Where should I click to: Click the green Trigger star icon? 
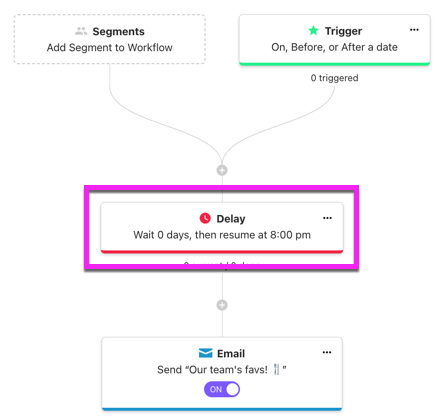pyautogui.click(x=313, y=31)
